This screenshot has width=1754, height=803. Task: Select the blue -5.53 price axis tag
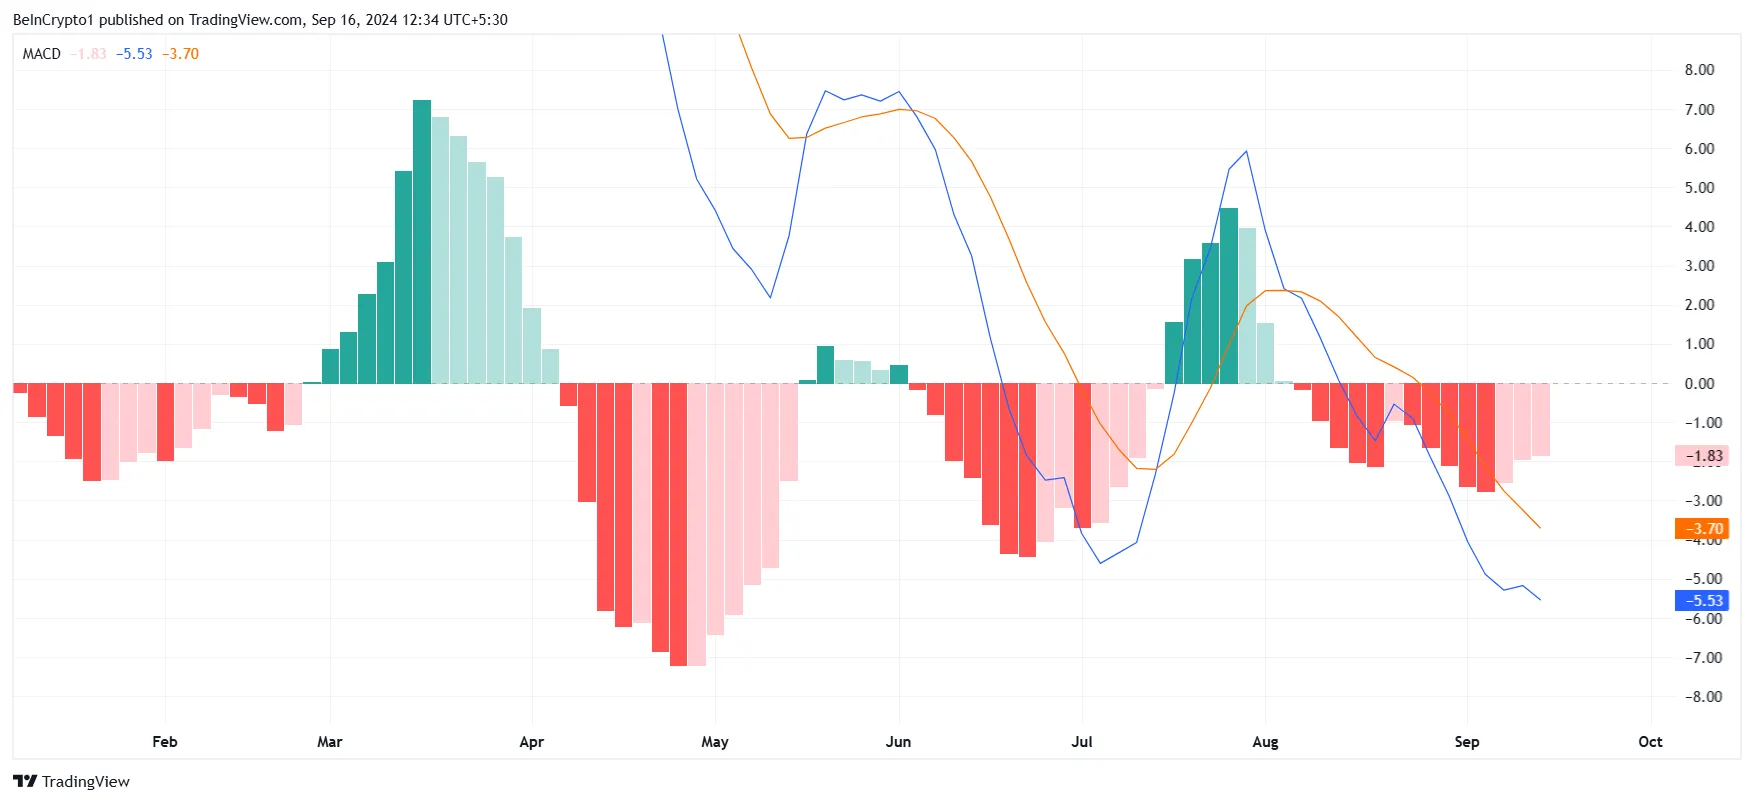pos(1701,600)
